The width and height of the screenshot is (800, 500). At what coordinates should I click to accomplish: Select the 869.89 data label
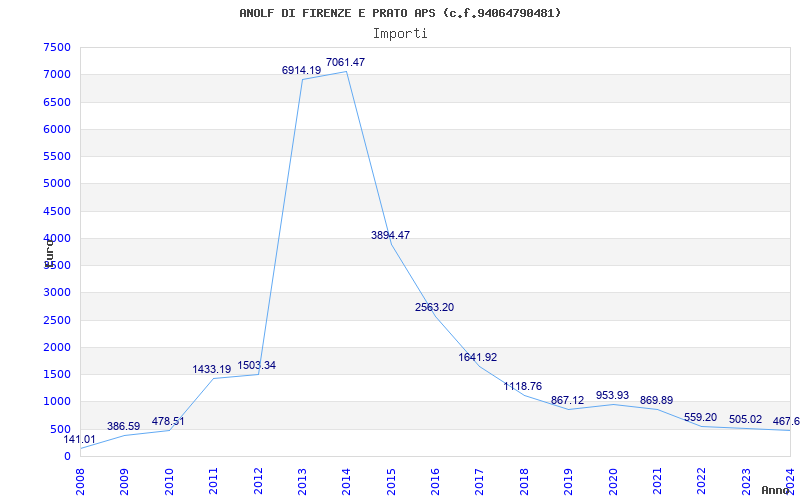[x=657, y=401]
